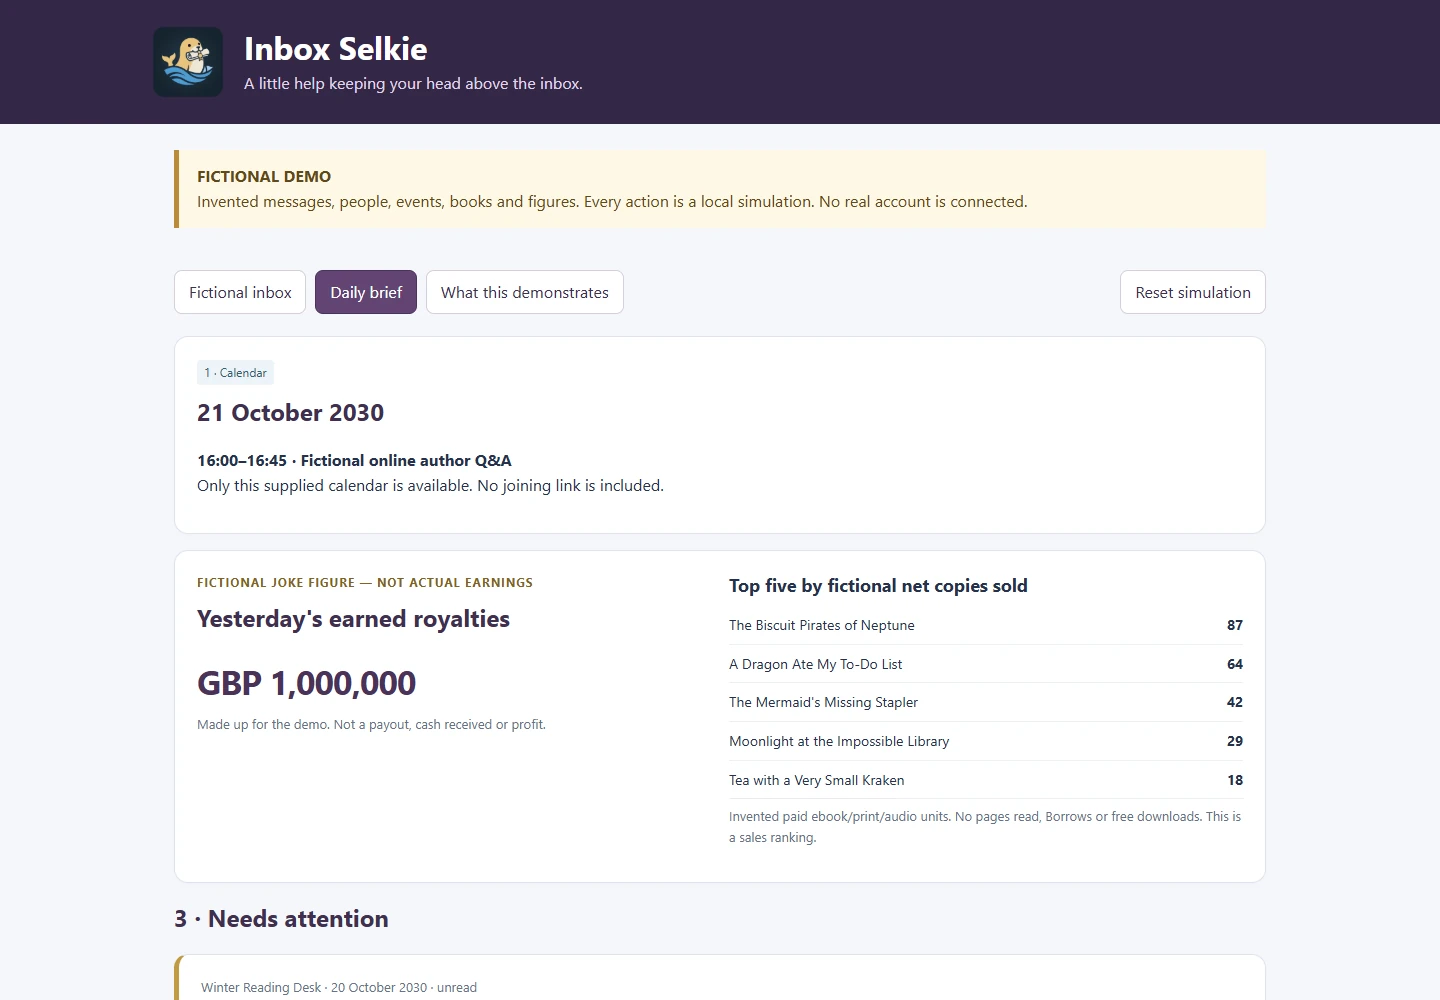Click the Top five by fictional net copies heading
Viewport: 1440px width, 1000px height.
(878, 586)
